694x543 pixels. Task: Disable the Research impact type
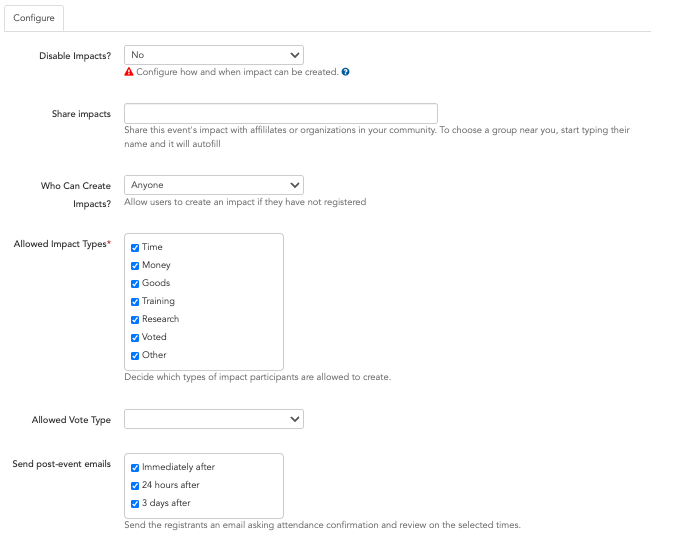135,320
